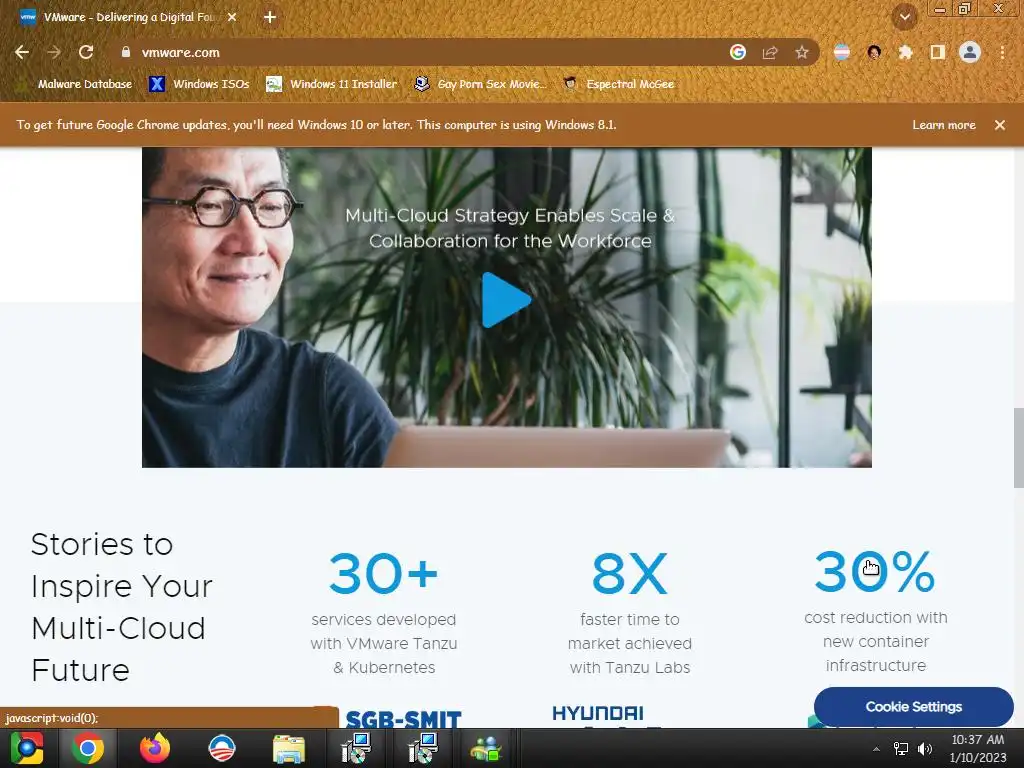Click the Stories to Inspire heading
The width and height of the screenshot is (1024, 768).
point(121,607)
